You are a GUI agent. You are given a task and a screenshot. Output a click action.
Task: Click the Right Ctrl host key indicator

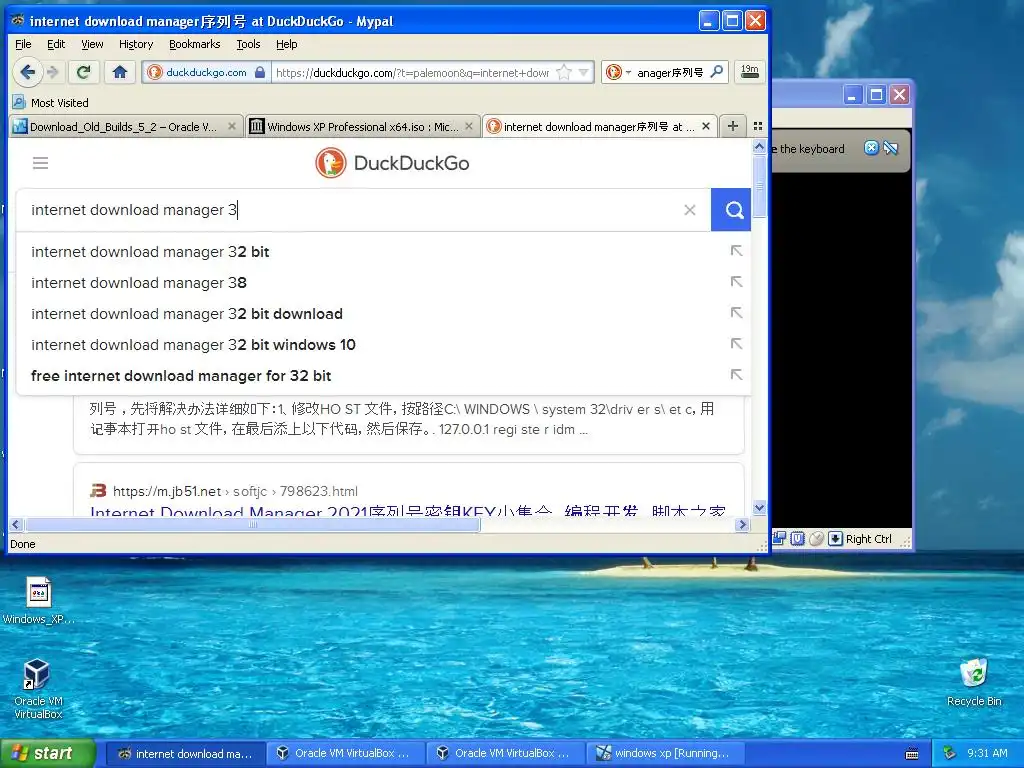point(869,539)
